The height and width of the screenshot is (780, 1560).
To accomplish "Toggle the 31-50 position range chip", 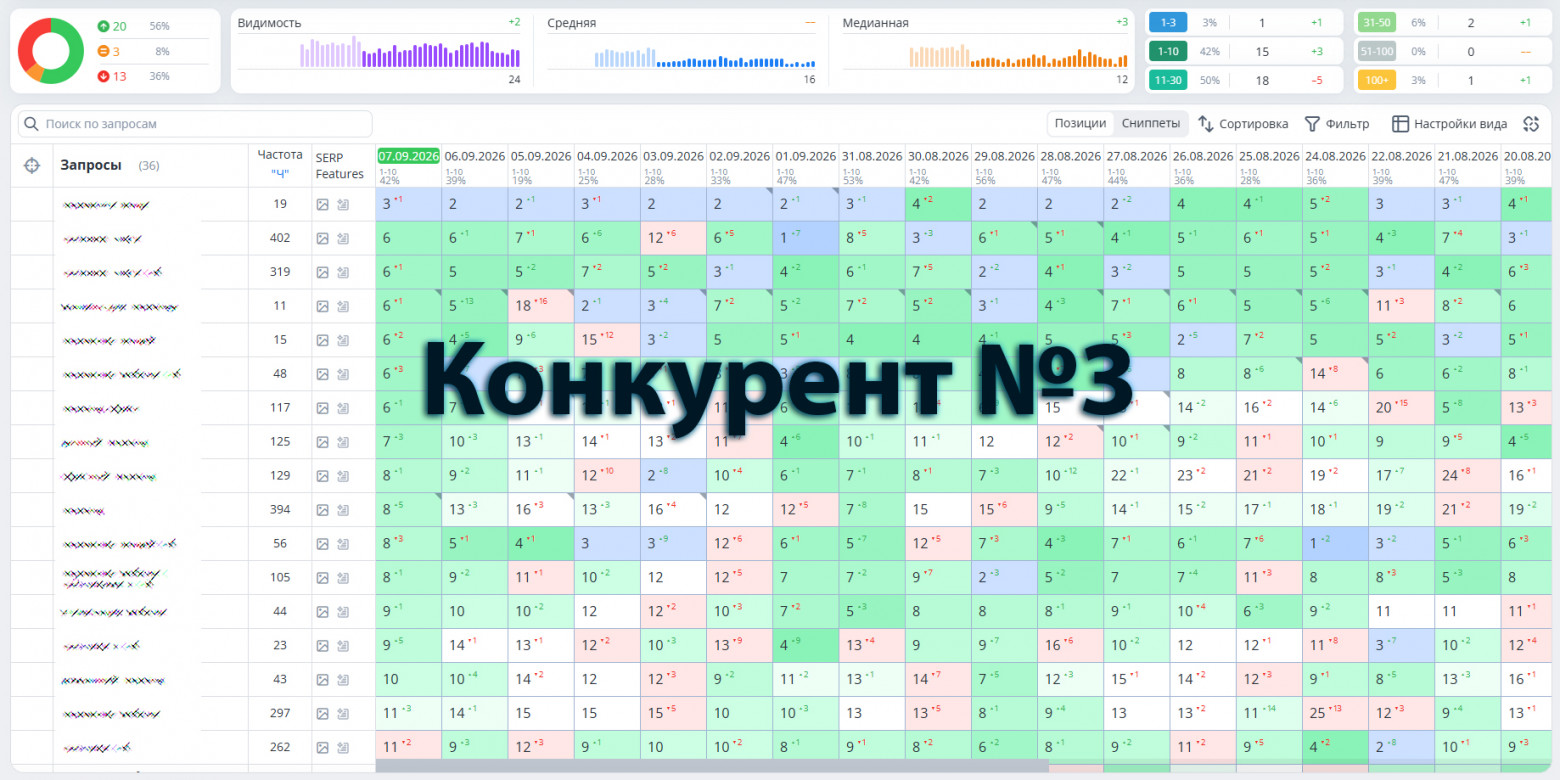I will click(x=1376, y=23).
